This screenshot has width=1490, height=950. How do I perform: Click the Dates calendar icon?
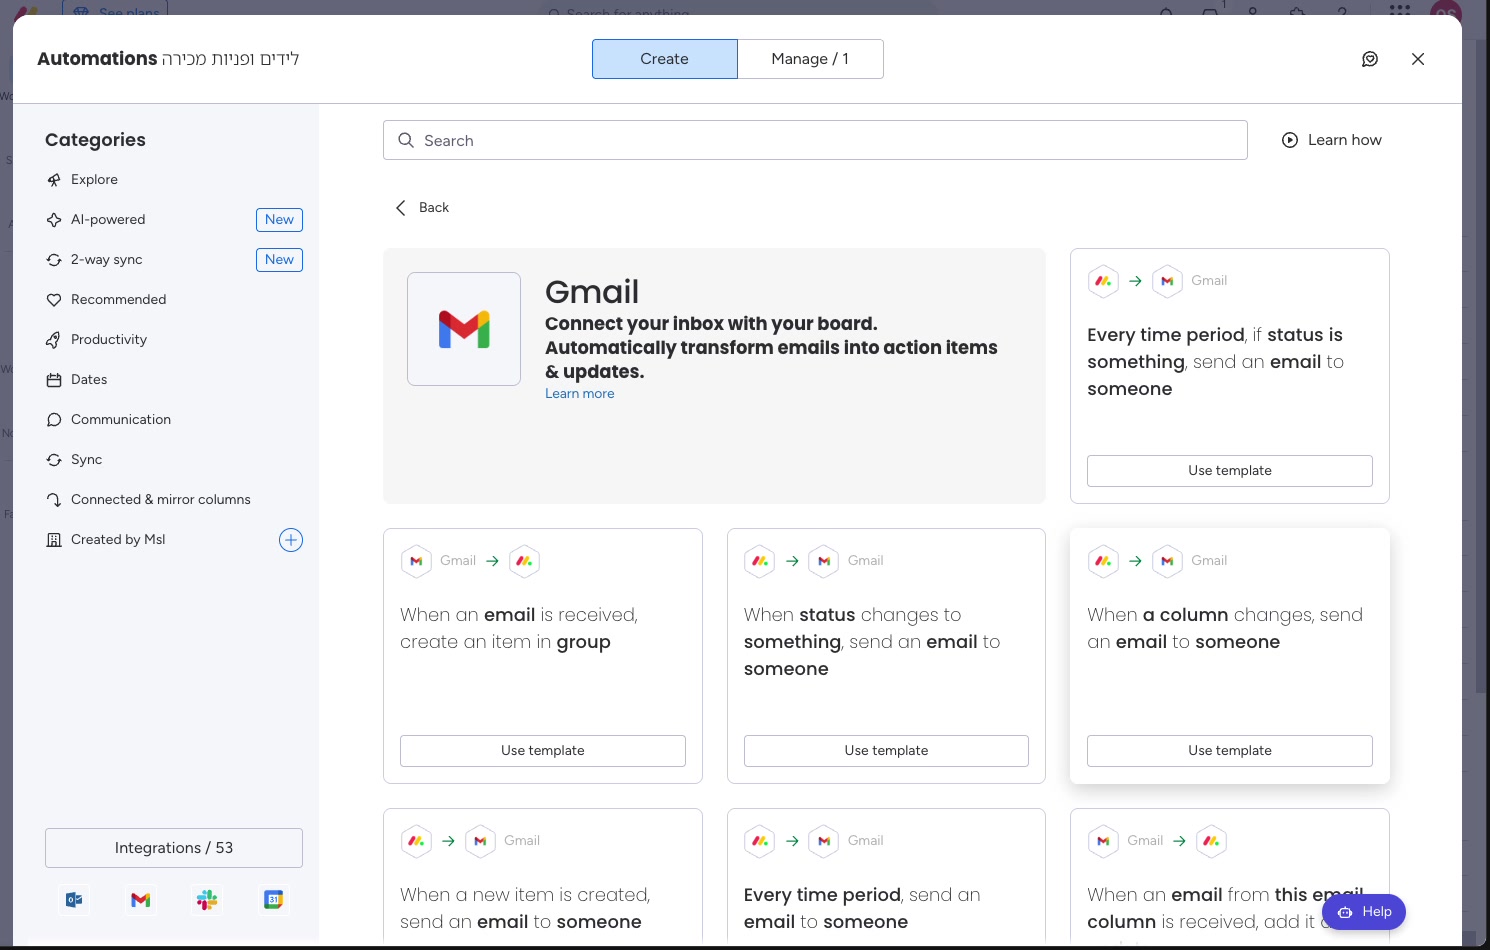point(54,380)
